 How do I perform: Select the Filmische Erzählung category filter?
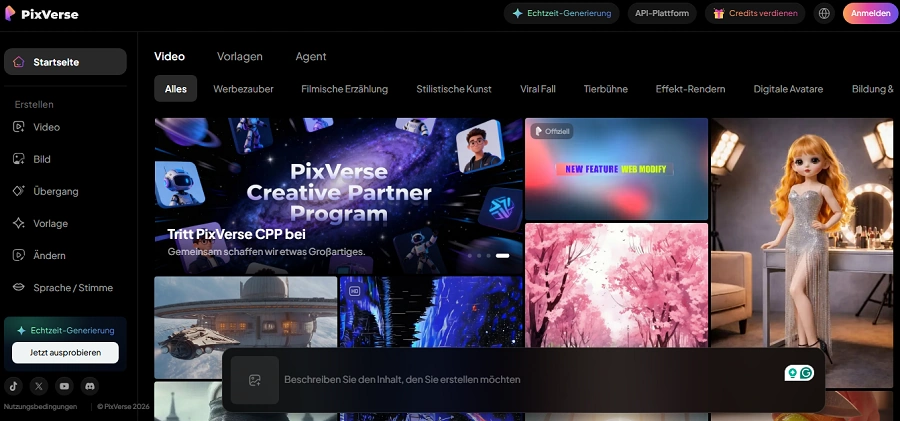(344, 89)
